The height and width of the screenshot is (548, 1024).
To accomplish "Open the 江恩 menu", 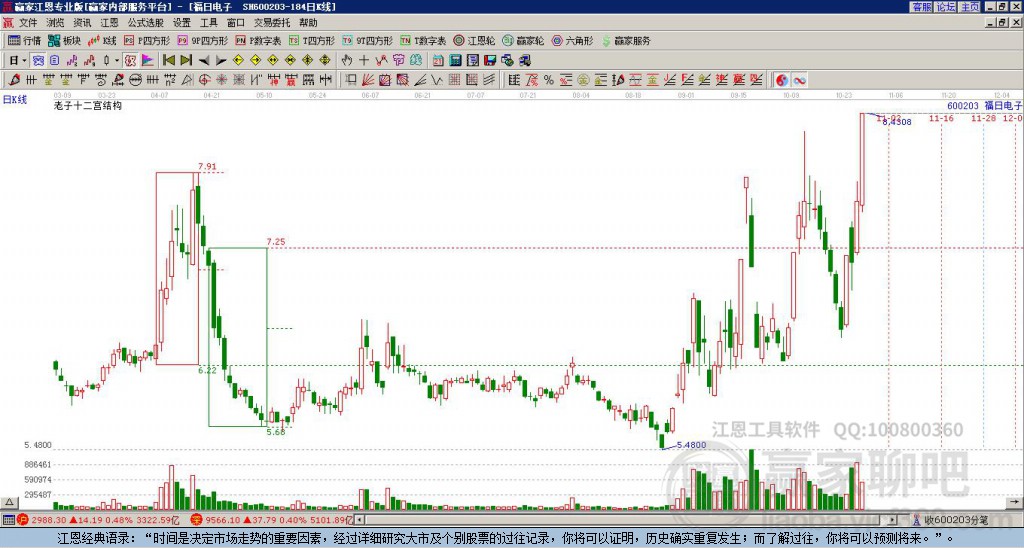I will pos(109,23).
